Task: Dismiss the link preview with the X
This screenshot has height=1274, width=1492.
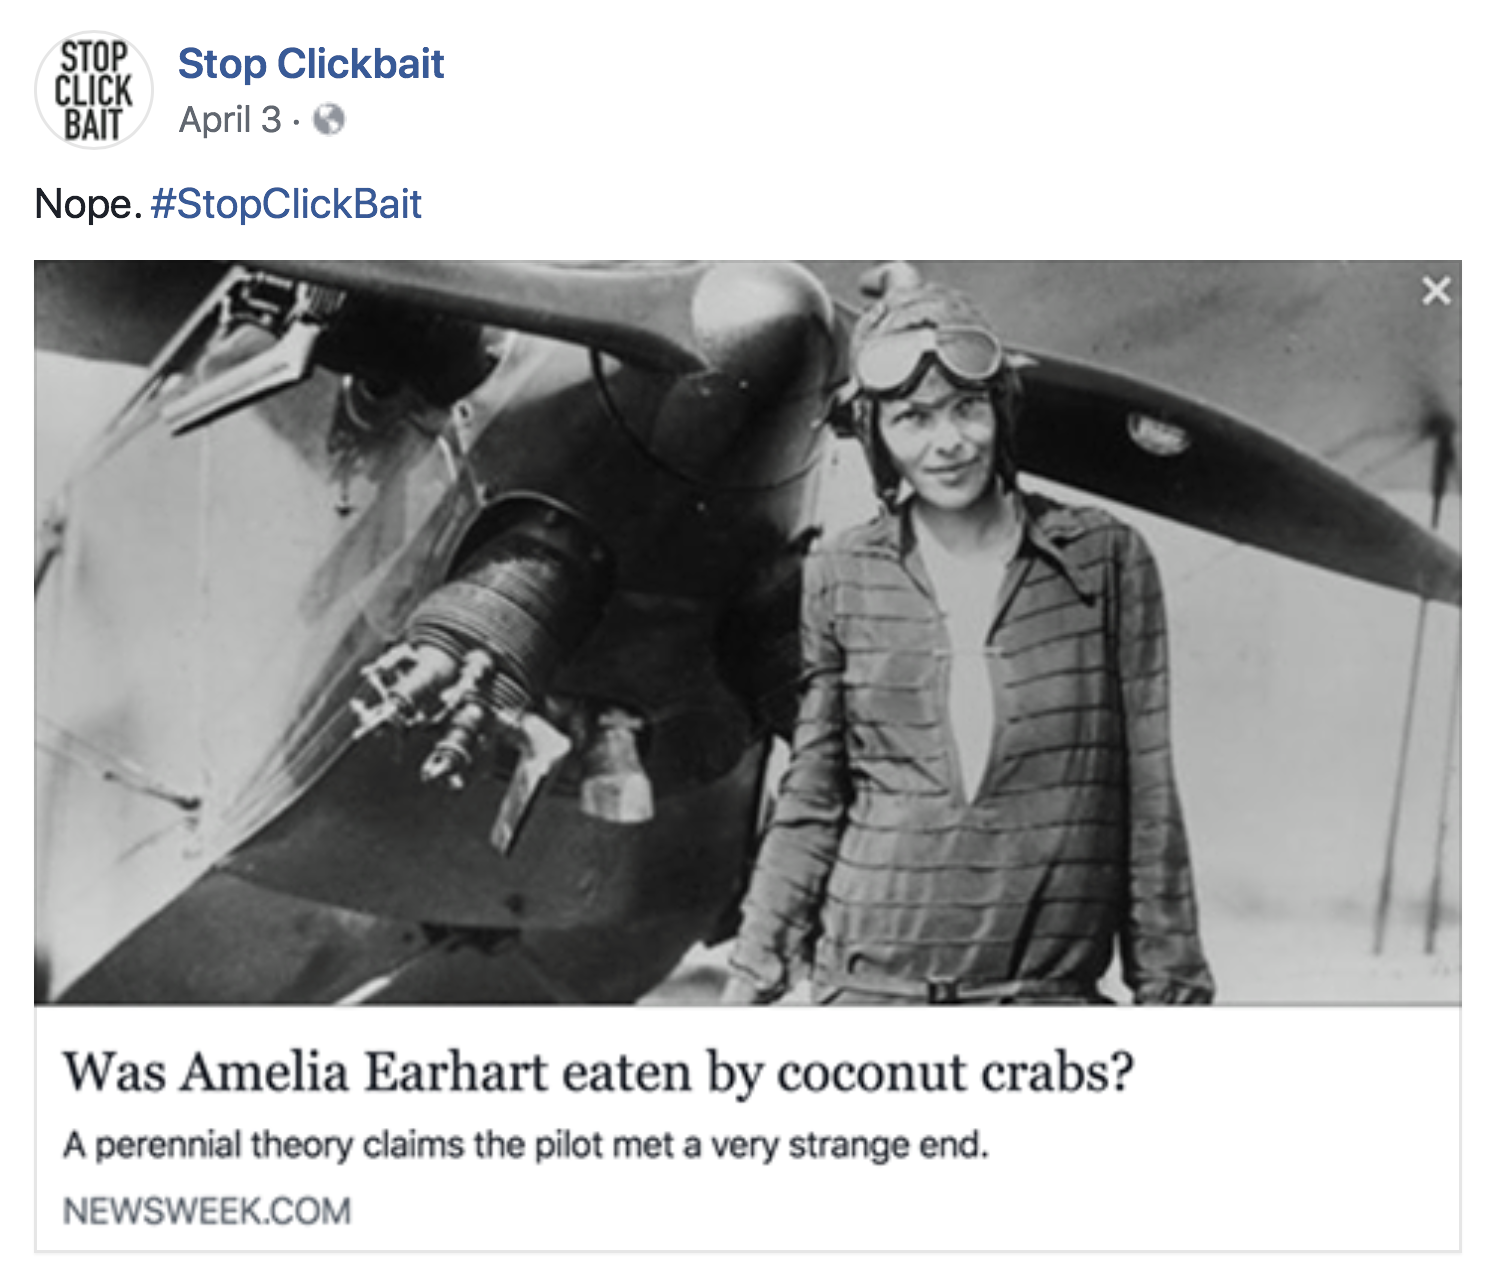Action: pyautogui.click(x=1436, y=291)
